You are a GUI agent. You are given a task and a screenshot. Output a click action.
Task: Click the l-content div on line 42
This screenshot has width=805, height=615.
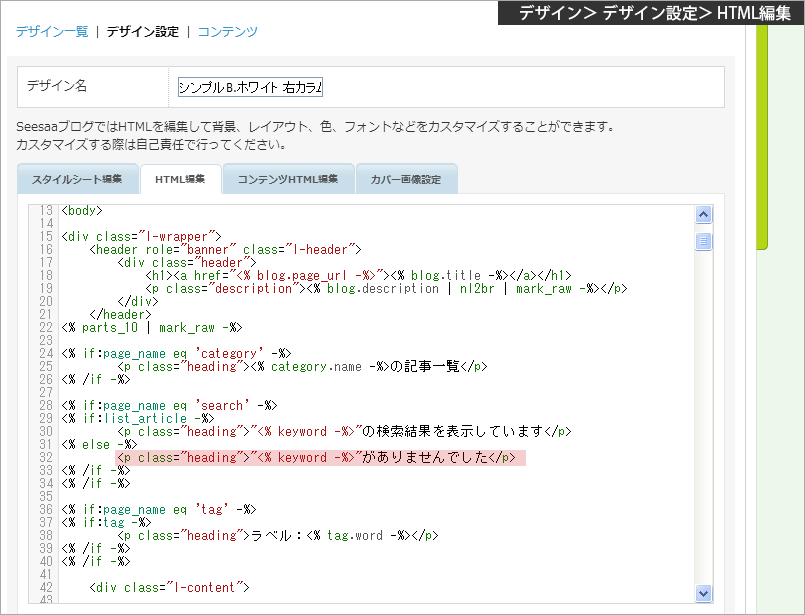[x=169, y=587]
